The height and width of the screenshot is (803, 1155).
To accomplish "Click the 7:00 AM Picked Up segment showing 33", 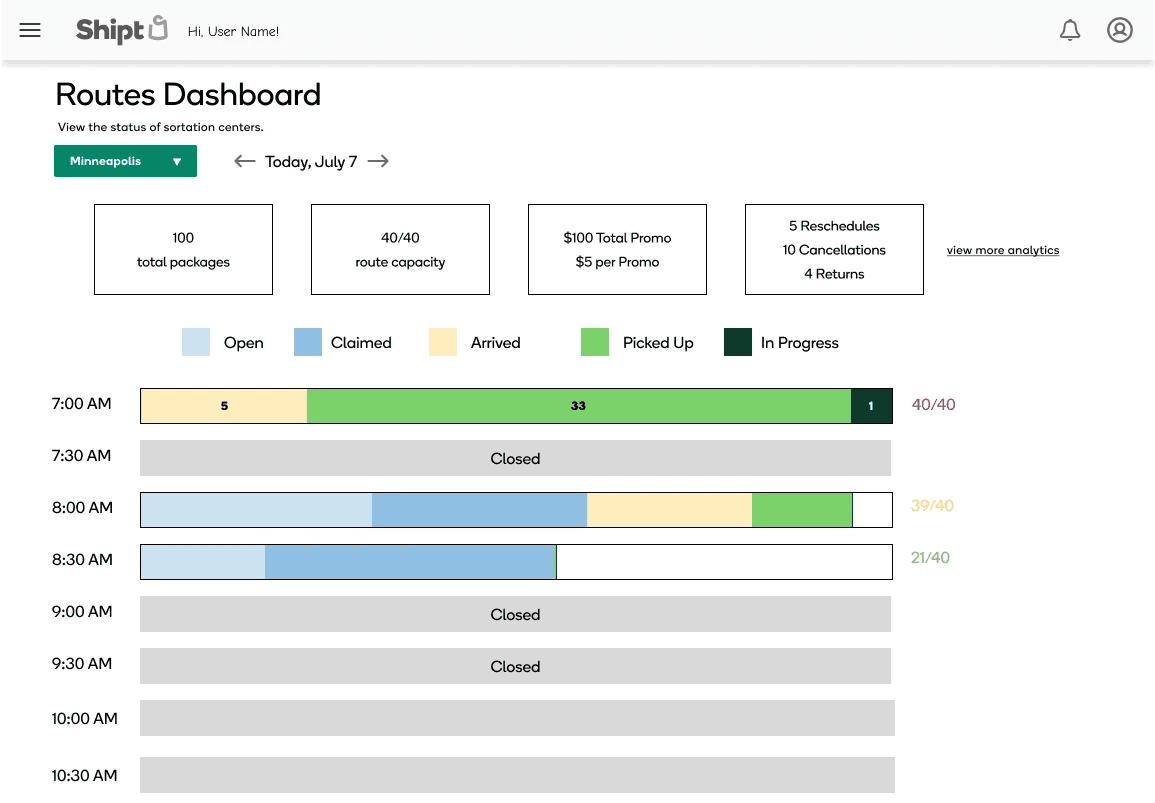I will pos(579,406).
